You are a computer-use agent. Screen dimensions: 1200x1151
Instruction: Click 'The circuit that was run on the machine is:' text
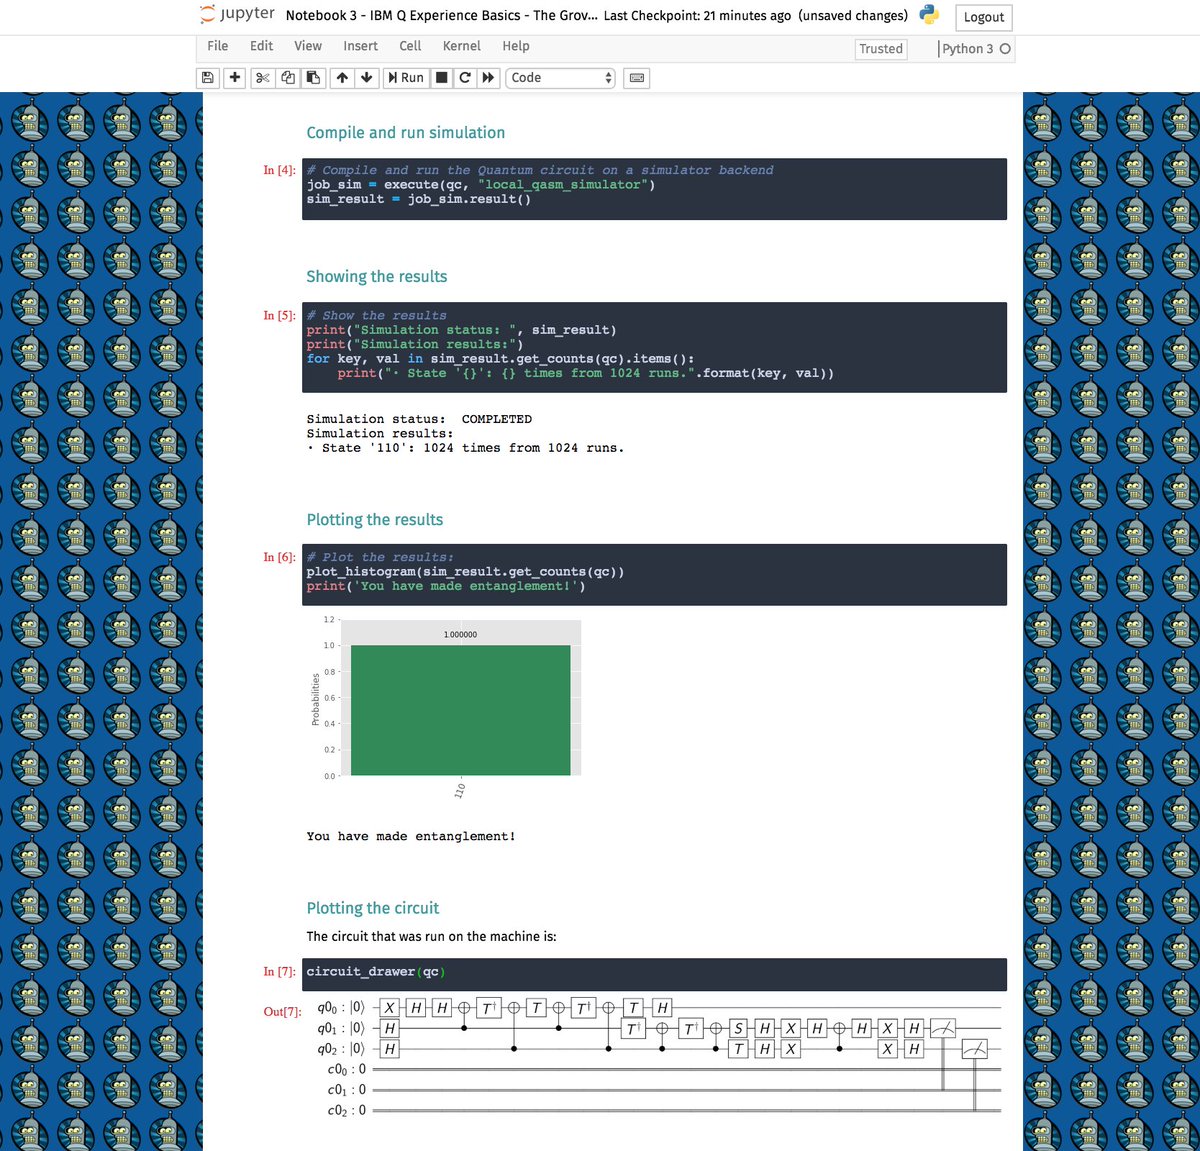pos(431,937)
